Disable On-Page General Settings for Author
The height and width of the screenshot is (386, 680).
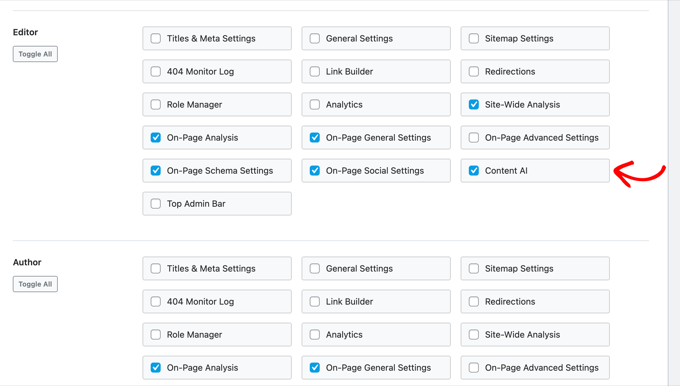click(315, 367)
